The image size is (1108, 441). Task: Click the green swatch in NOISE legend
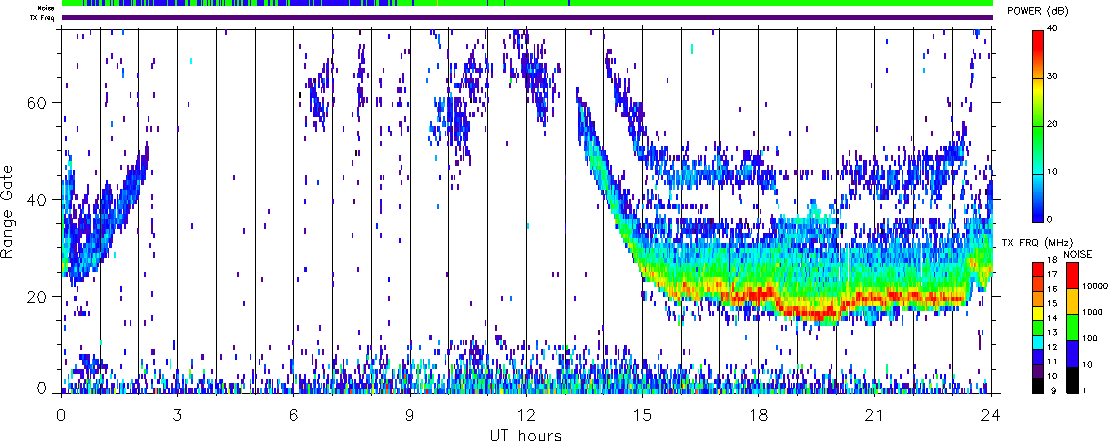click(1072, 327)
